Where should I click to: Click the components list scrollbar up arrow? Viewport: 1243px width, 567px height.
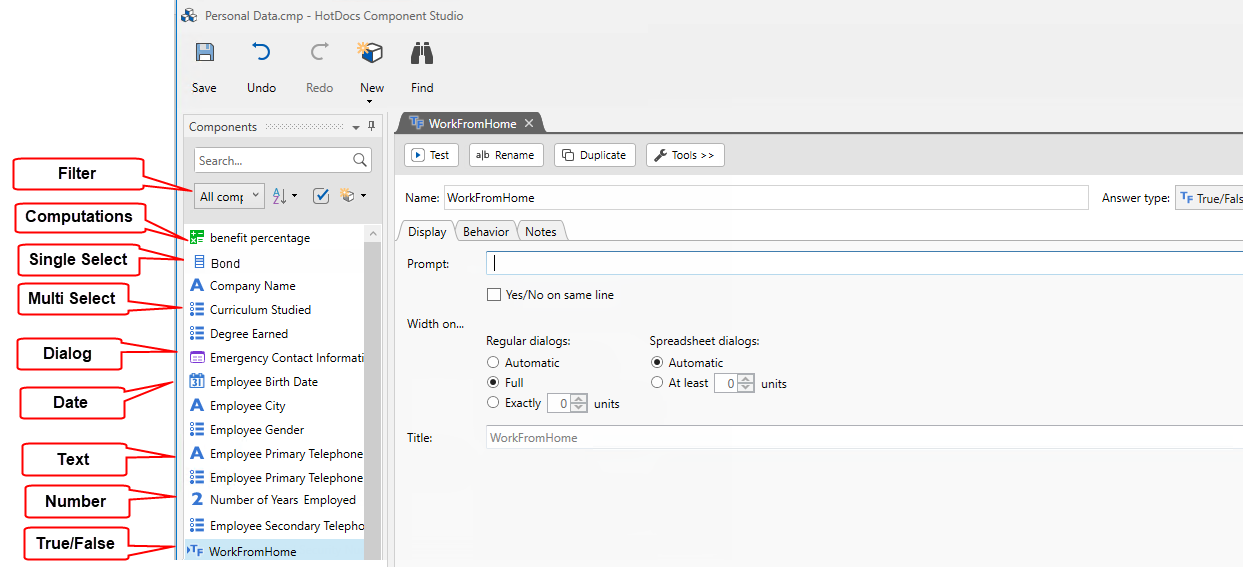373,233
